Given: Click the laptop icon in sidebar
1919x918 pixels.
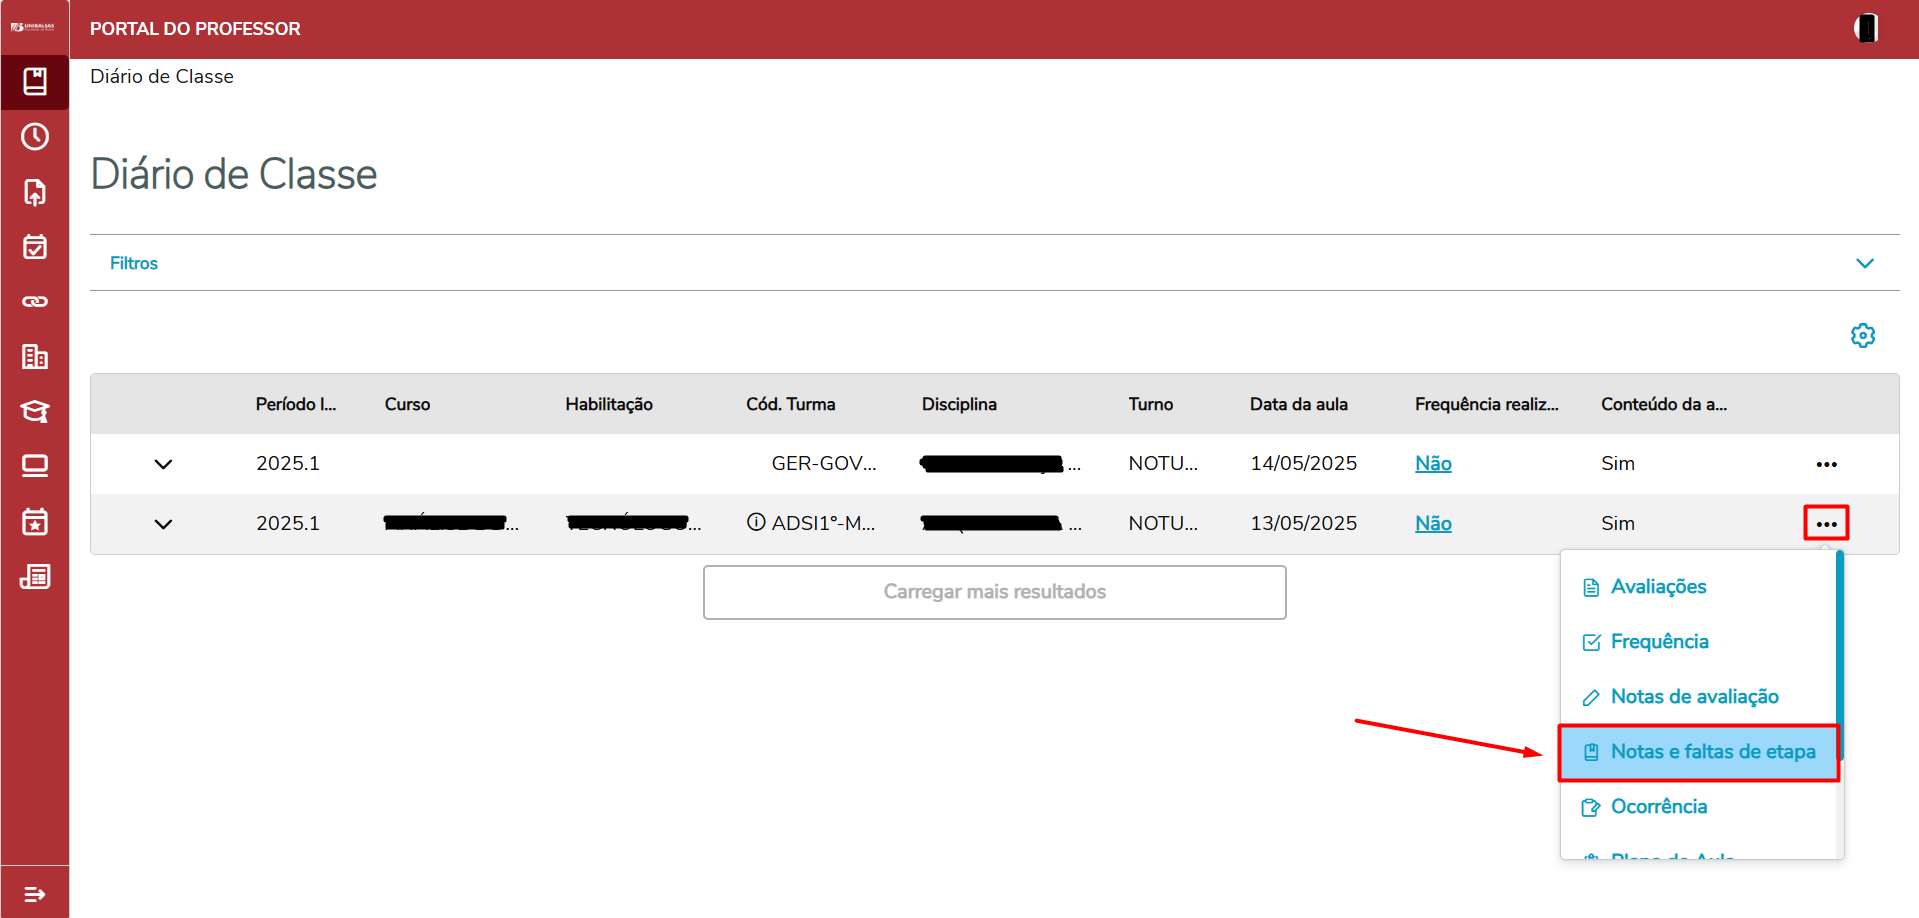Looking at the screenshot, I should tap(35, 466).
